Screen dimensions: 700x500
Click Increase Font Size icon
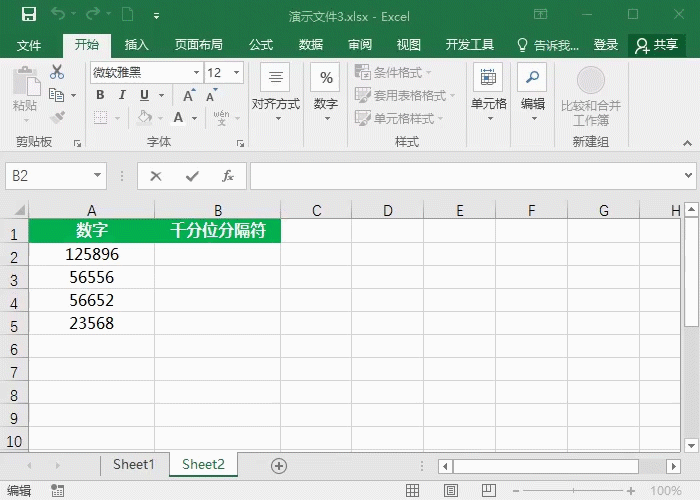pyautogui.click(x=189, y=95)
